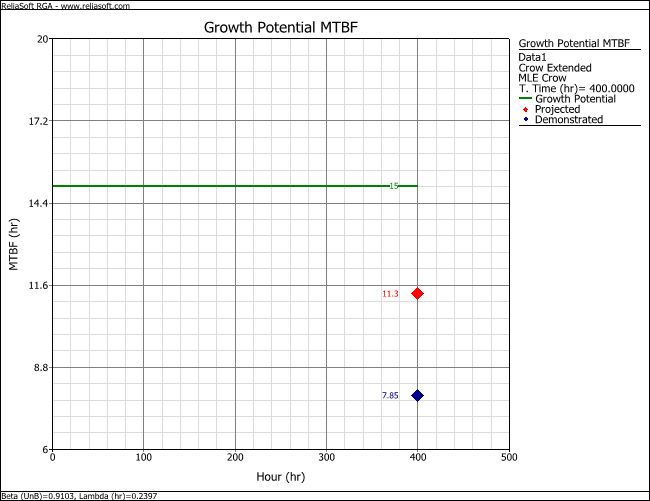Image resolution: width=650 pixels, height=501 pixels.
Task: Click the legend heading 'Growth Potential MTBF'
Action: (577, 44)
